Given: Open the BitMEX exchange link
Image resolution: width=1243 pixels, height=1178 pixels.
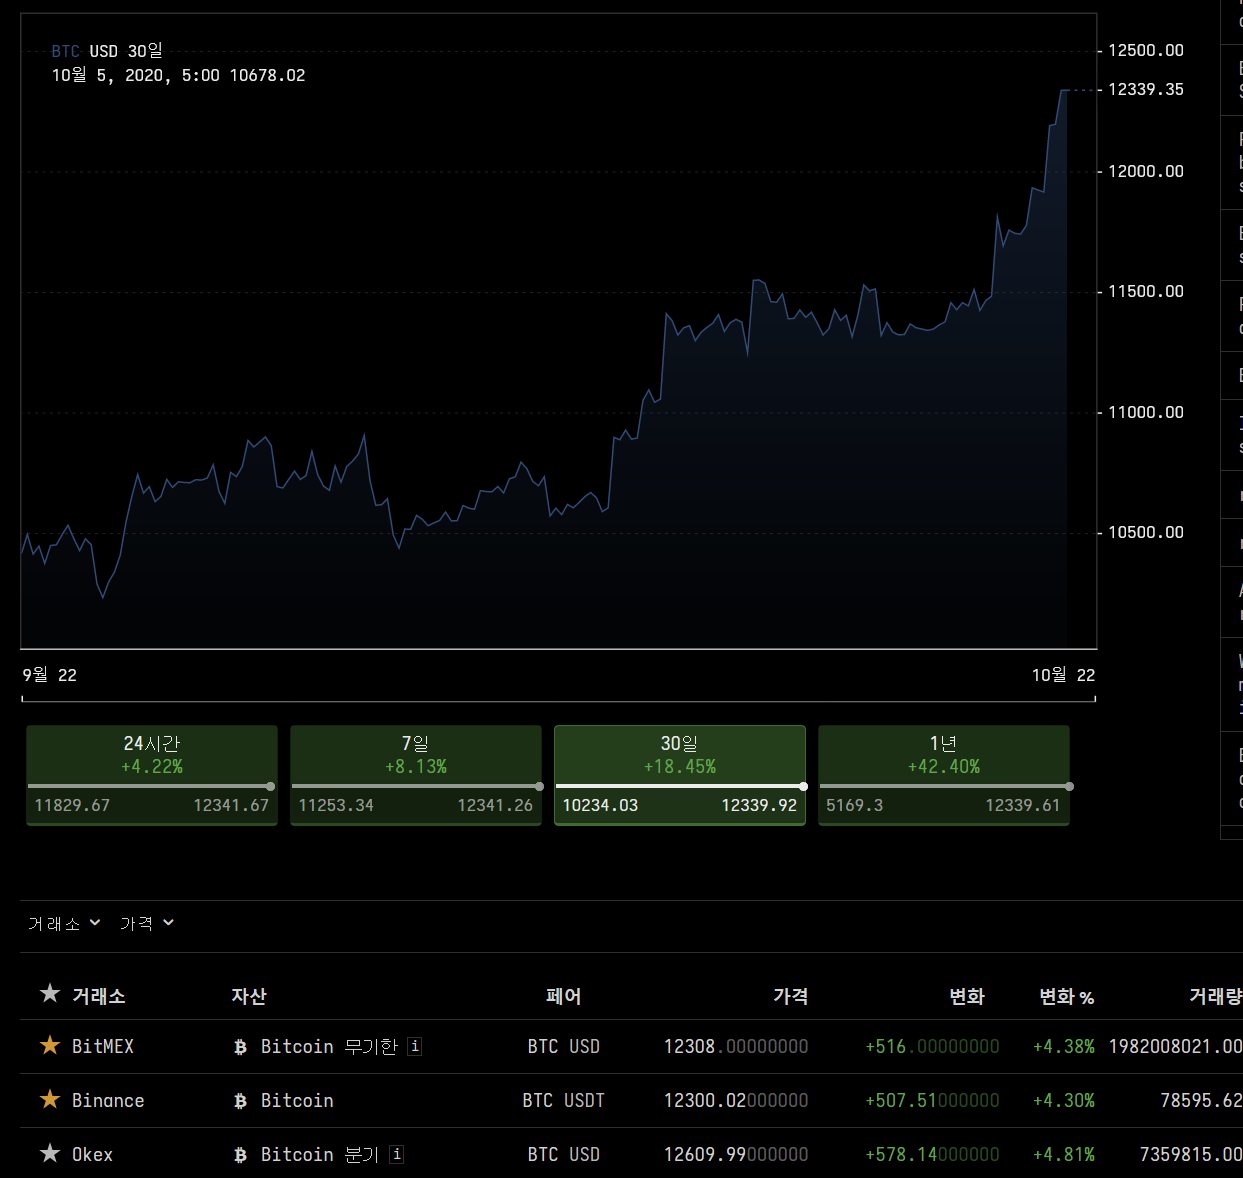Looking at the screenshot, I should [x=103, y=1047].
